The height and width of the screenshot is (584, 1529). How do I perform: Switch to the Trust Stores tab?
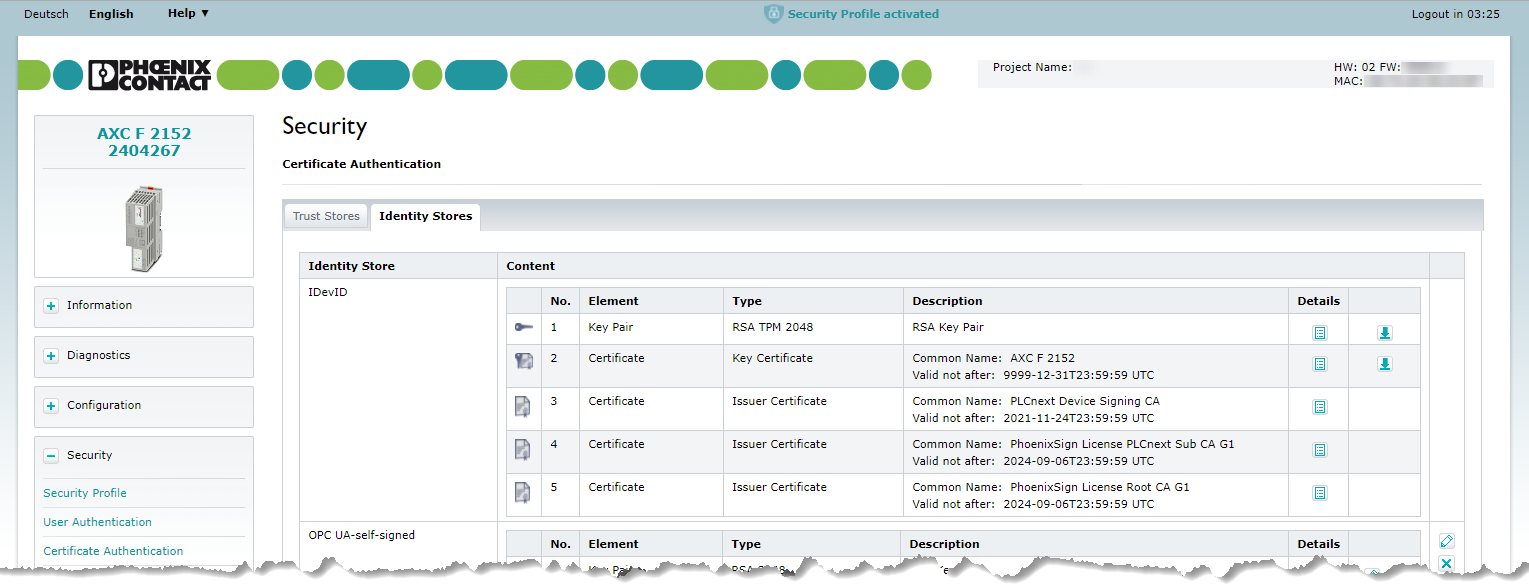tap(326, 217)
